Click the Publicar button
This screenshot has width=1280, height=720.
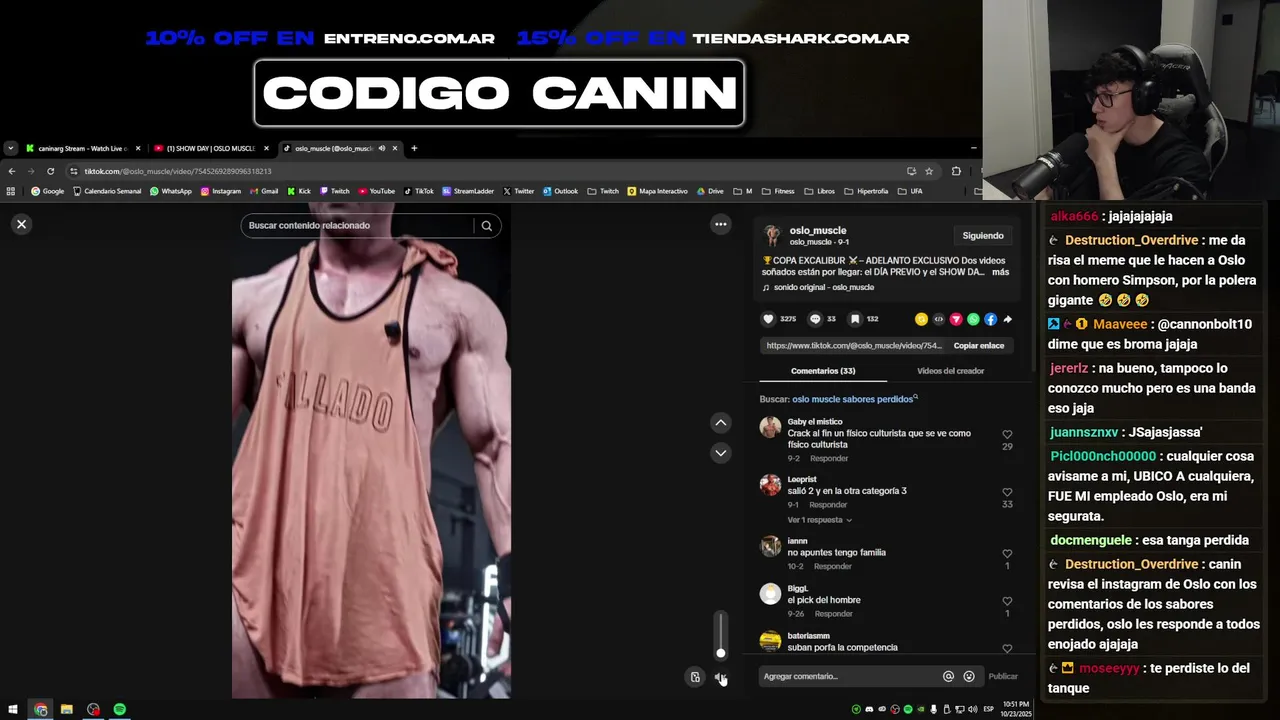[x=1003, y=676]
